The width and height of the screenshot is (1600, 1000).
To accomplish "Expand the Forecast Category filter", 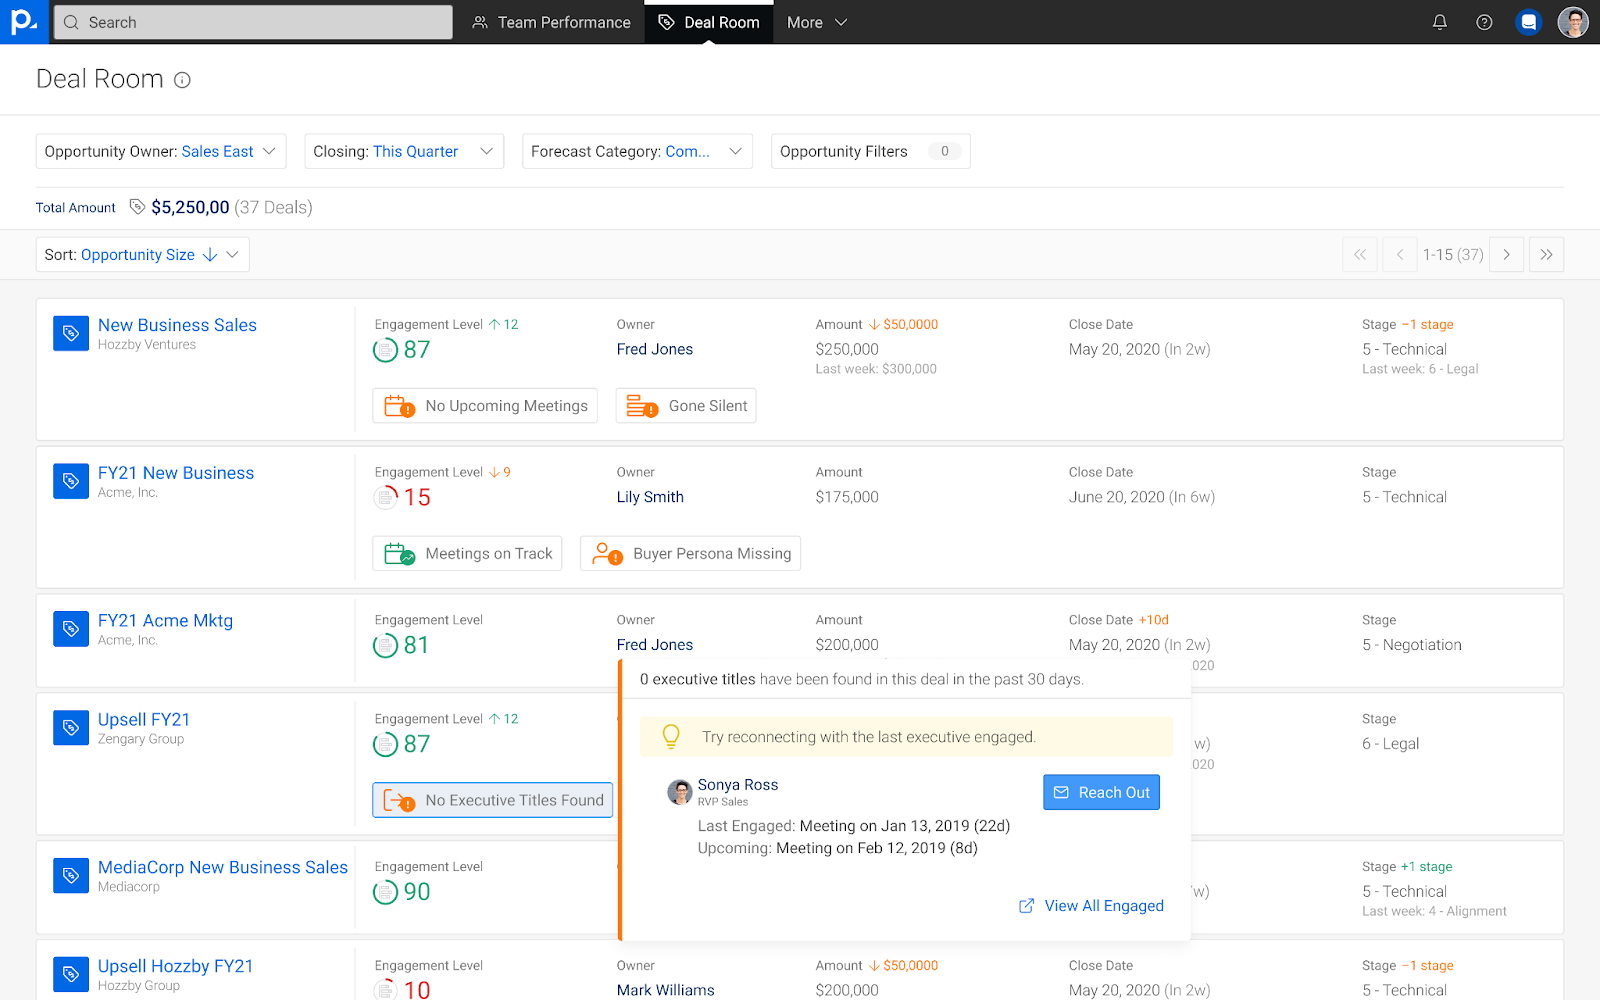I will click(x=636, y=152).
